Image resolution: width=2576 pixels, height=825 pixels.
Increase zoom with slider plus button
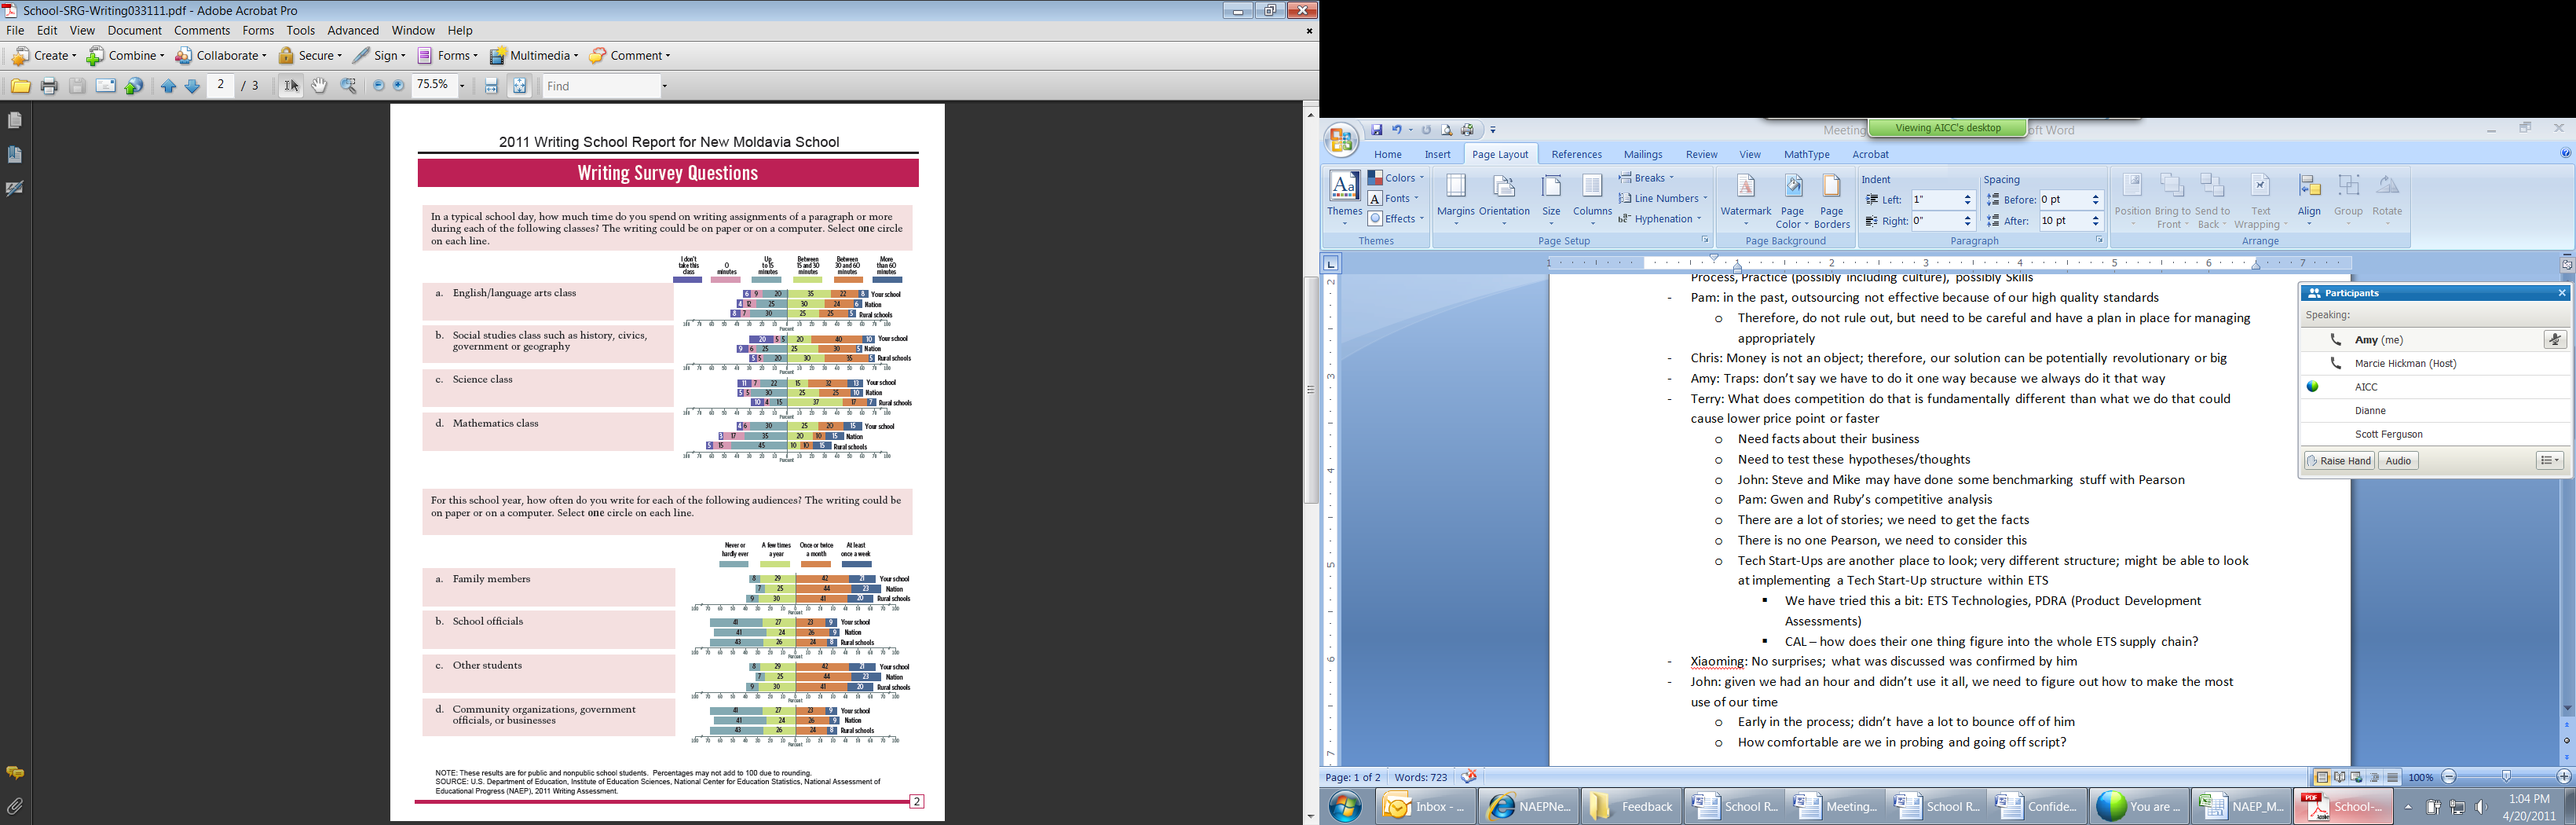coord(2564,777)
